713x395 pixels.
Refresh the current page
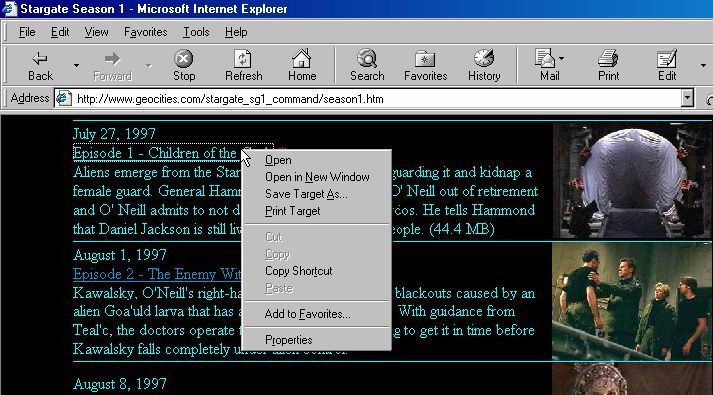click(243, 66)
